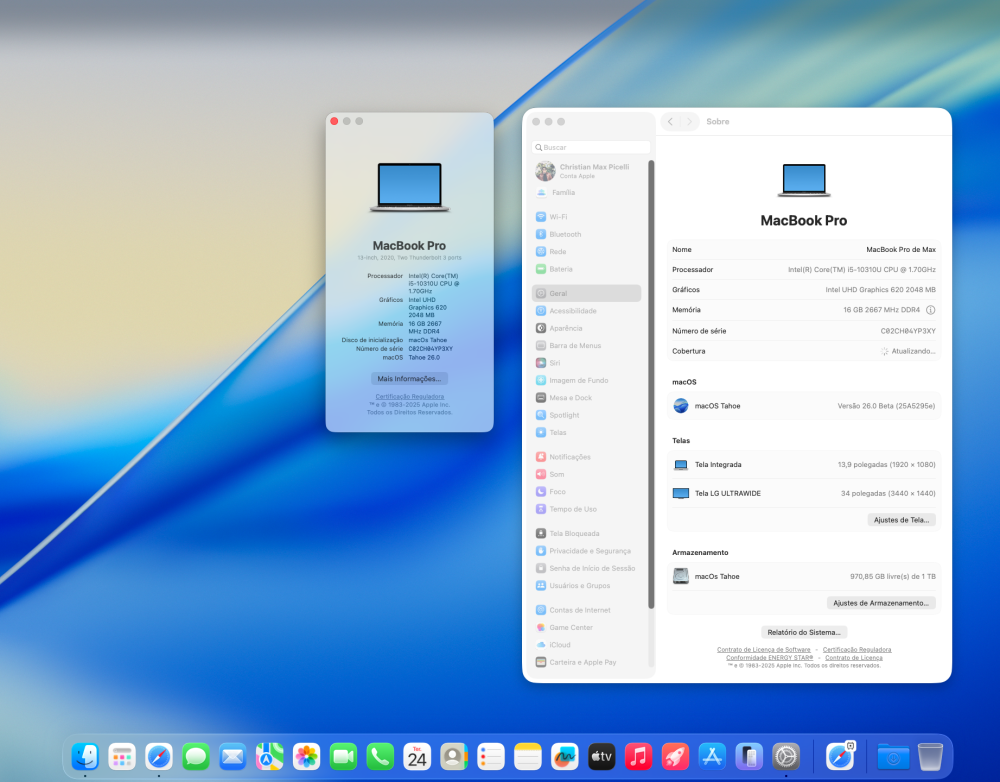
Task: Go back using the back arrow
Action: pos(670,121)
